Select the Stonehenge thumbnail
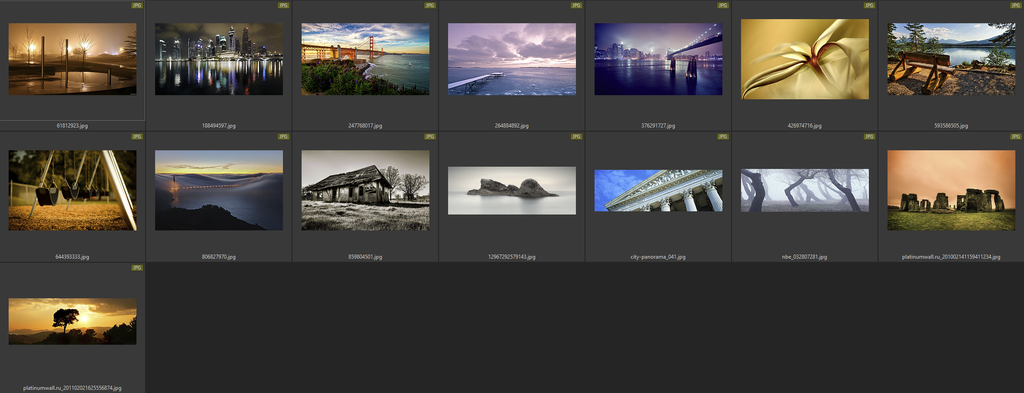Viewport: 1024px width, 393px height. 951,190
